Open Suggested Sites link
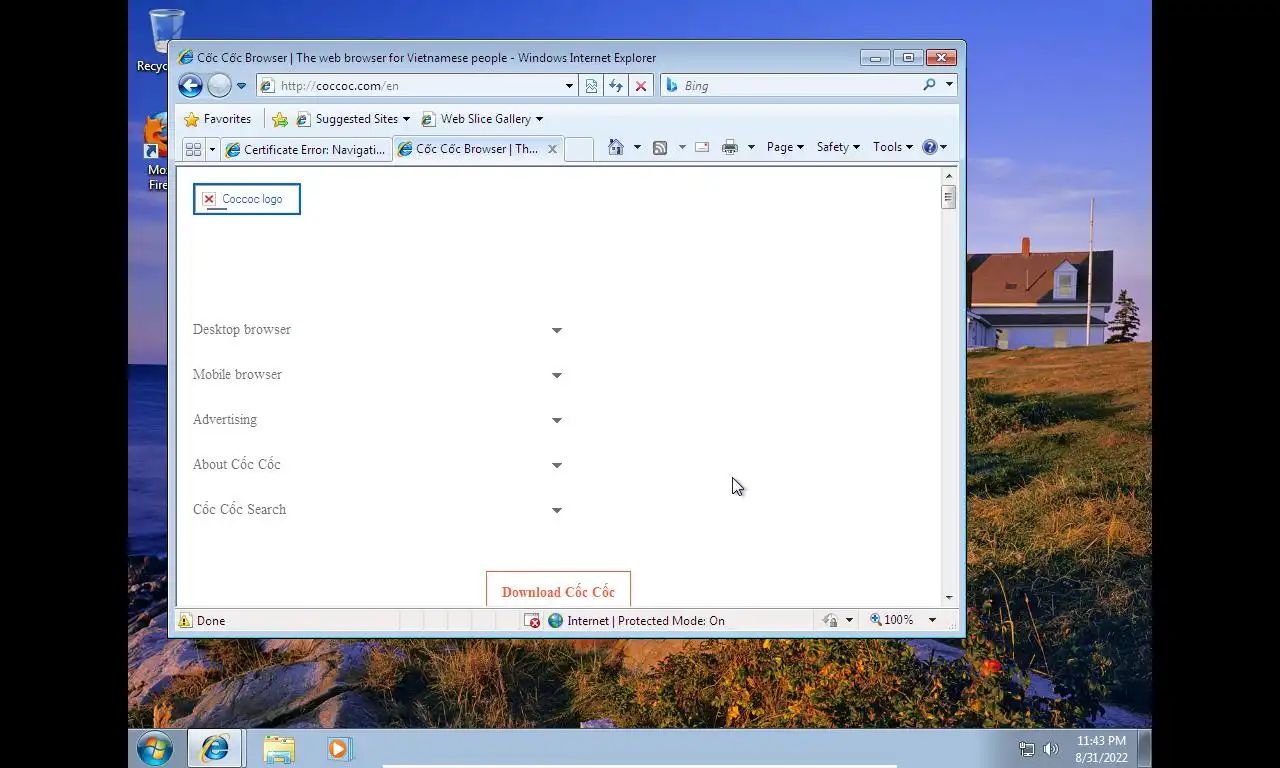 tap(354, 119)
